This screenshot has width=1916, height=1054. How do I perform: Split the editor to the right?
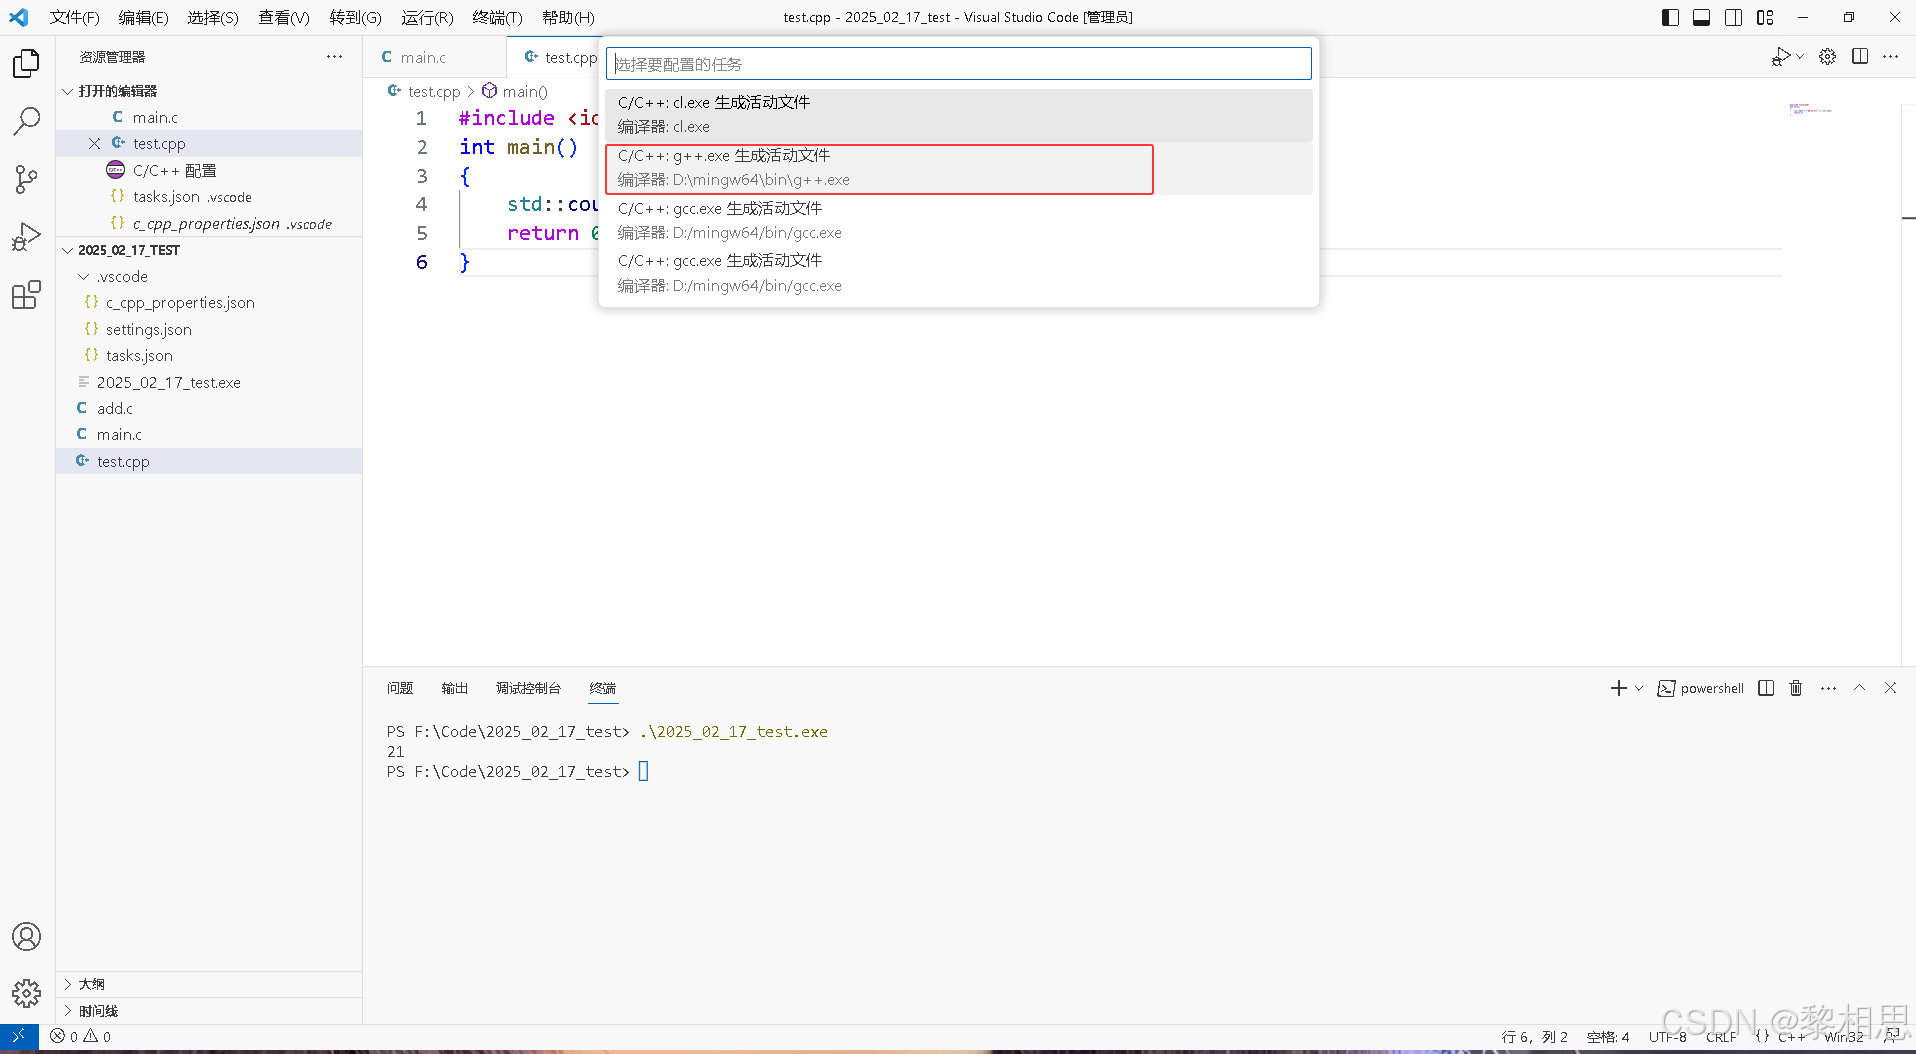coord(1860,57)
